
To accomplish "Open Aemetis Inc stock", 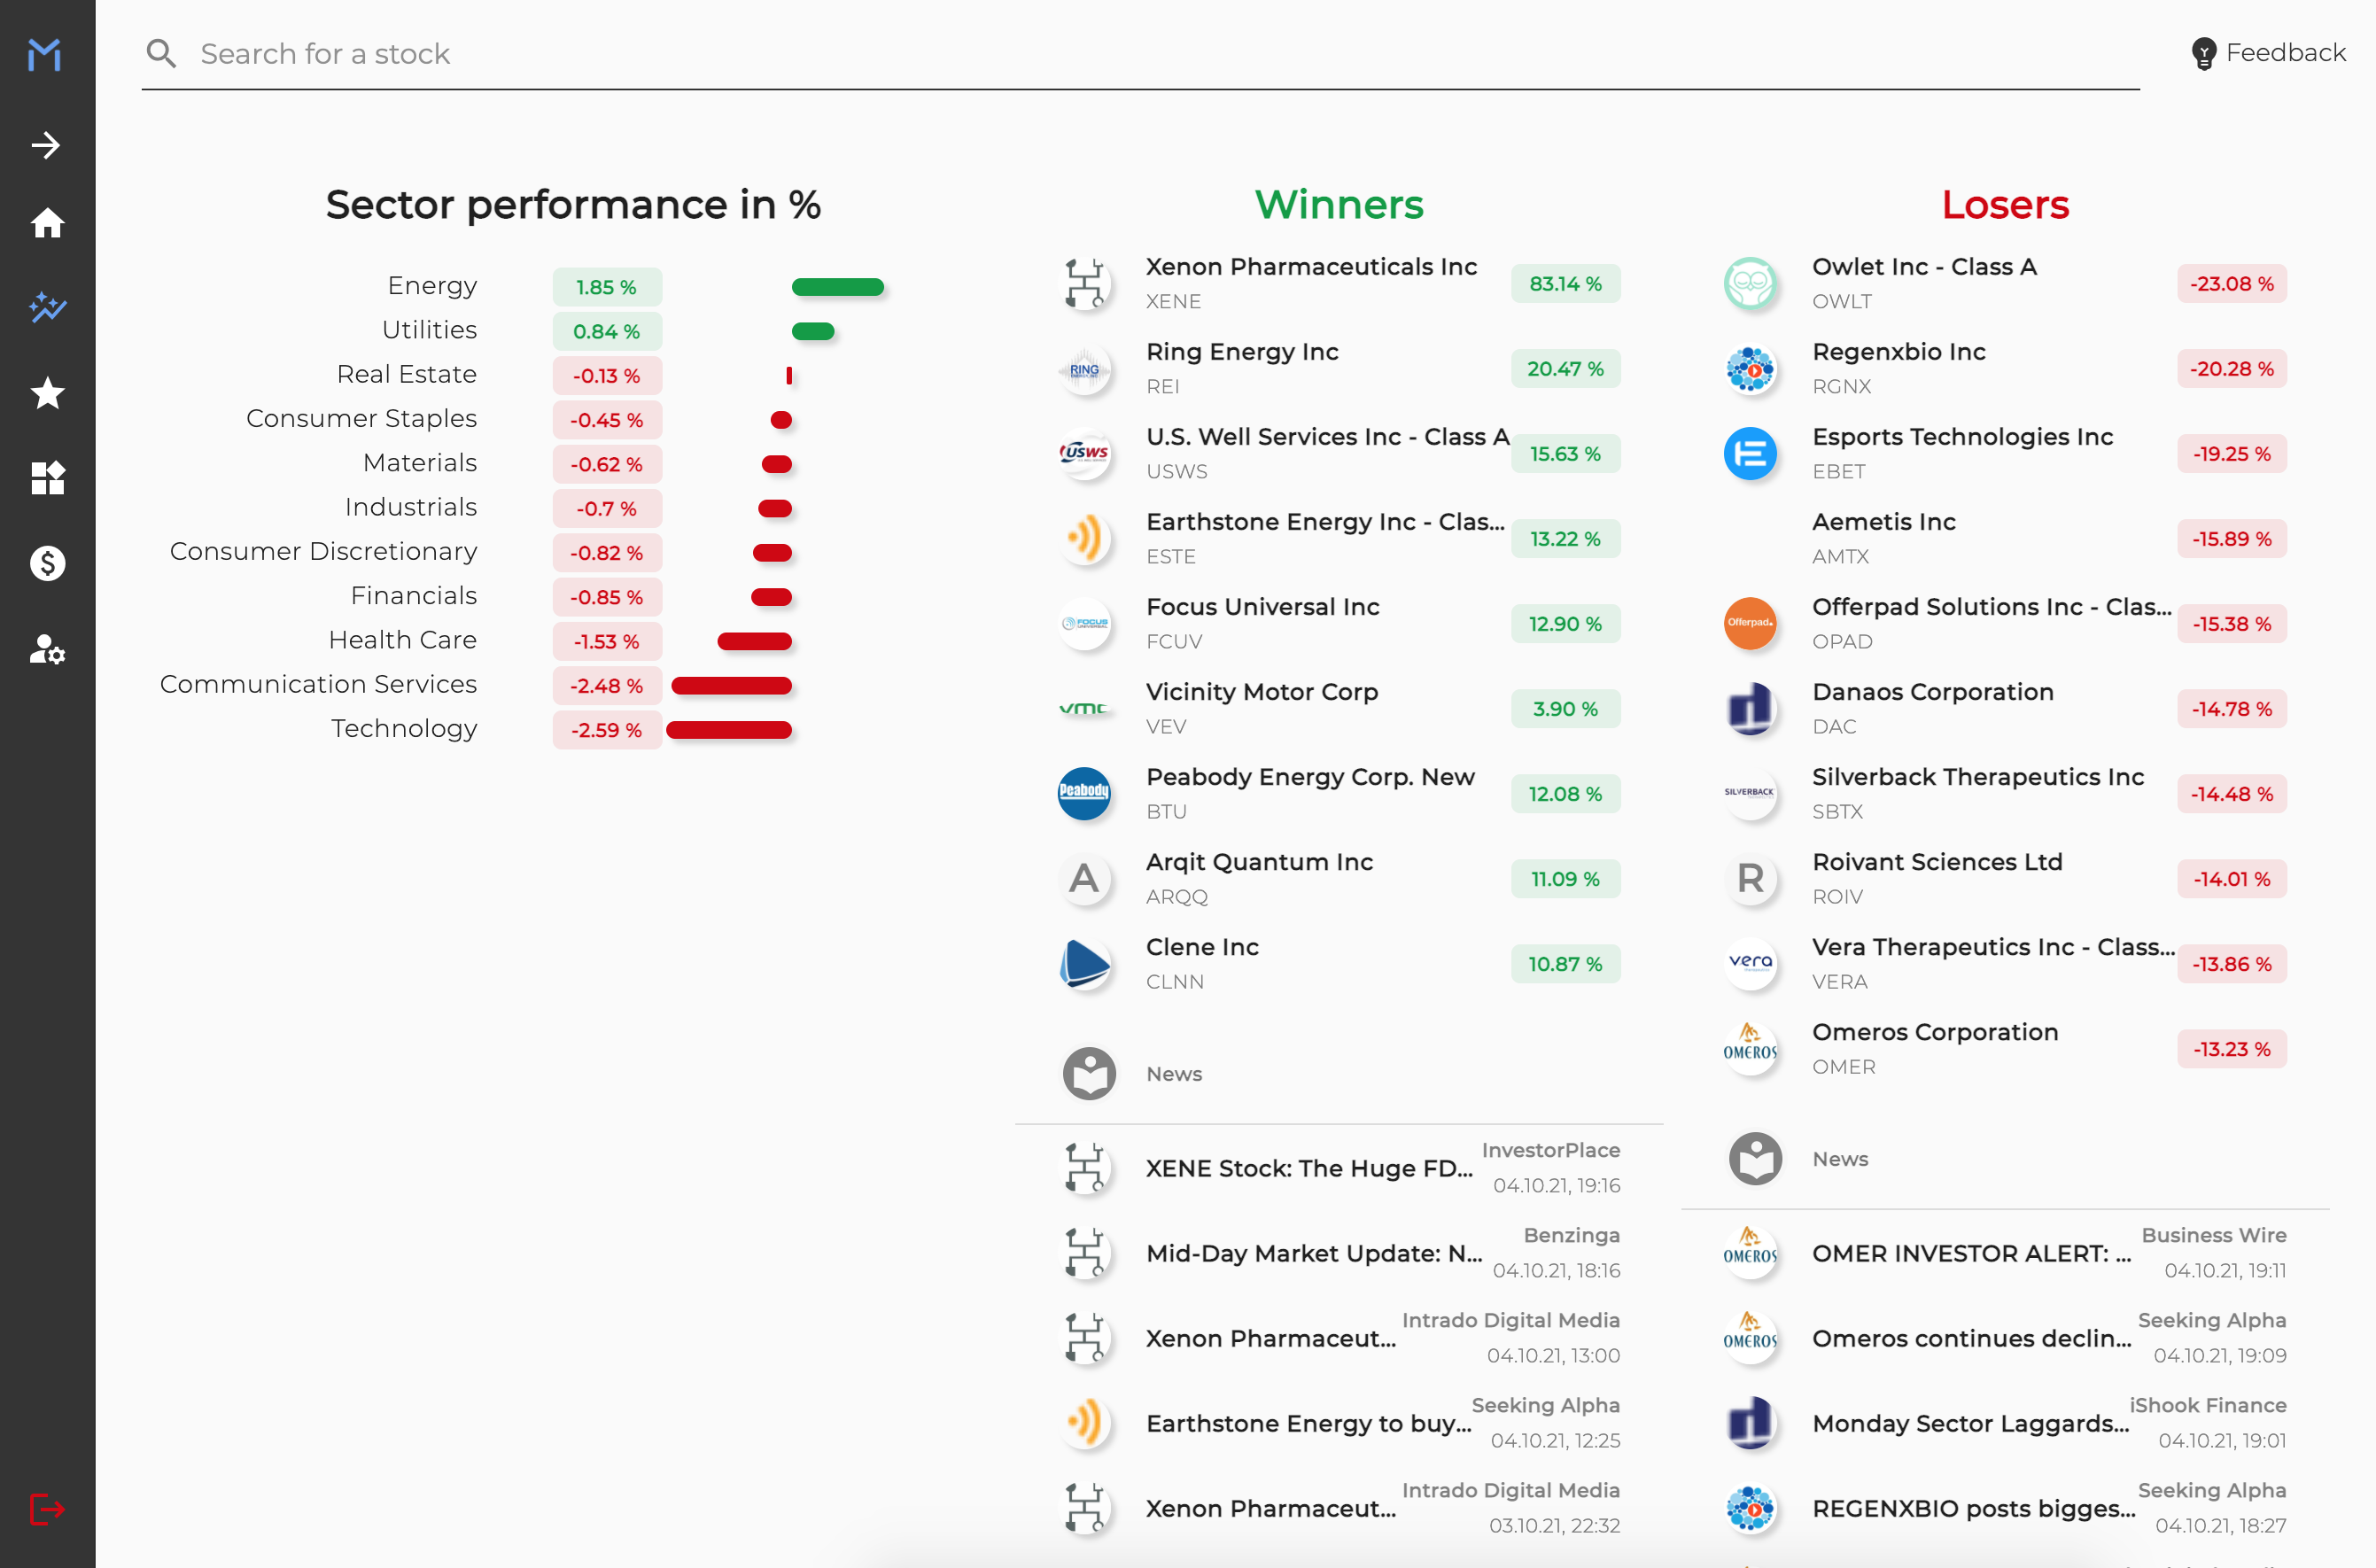I will [x=2005, y=539].
